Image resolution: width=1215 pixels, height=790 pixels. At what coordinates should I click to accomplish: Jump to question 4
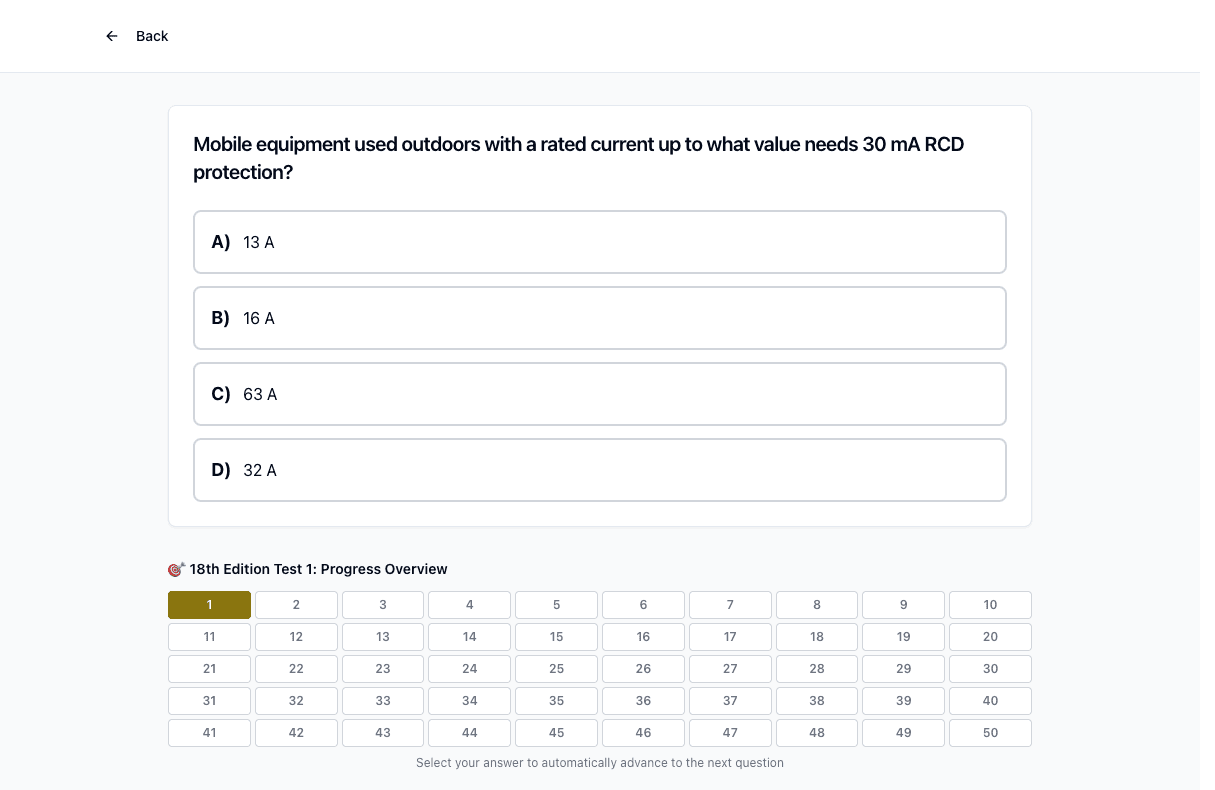[x=470, y=605]
